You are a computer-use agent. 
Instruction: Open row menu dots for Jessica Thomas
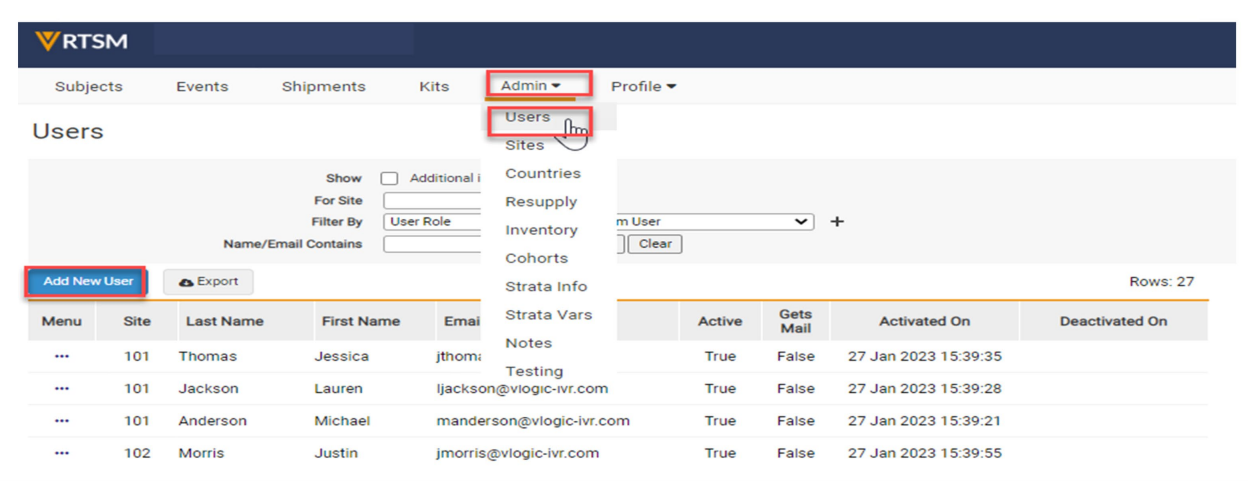[x=62, y=357]
